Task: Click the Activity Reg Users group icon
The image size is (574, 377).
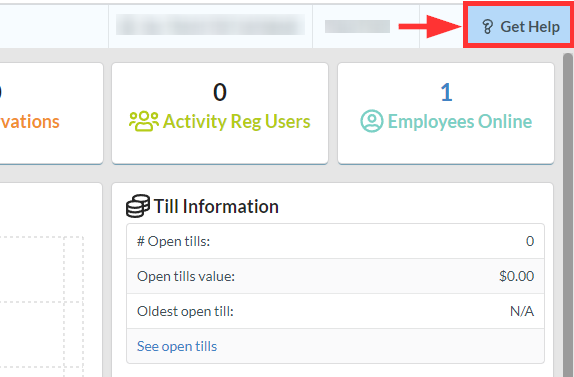Action: tap(144, 121)
